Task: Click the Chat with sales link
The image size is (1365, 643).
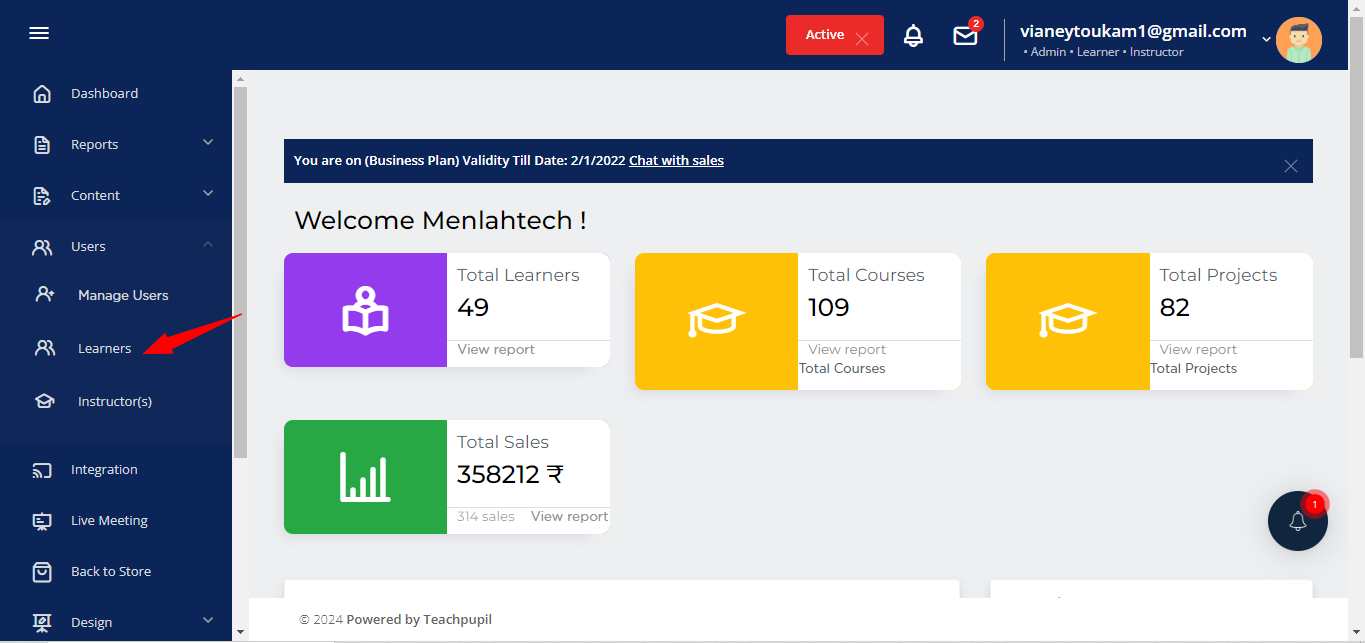Action: coord(676,161)
